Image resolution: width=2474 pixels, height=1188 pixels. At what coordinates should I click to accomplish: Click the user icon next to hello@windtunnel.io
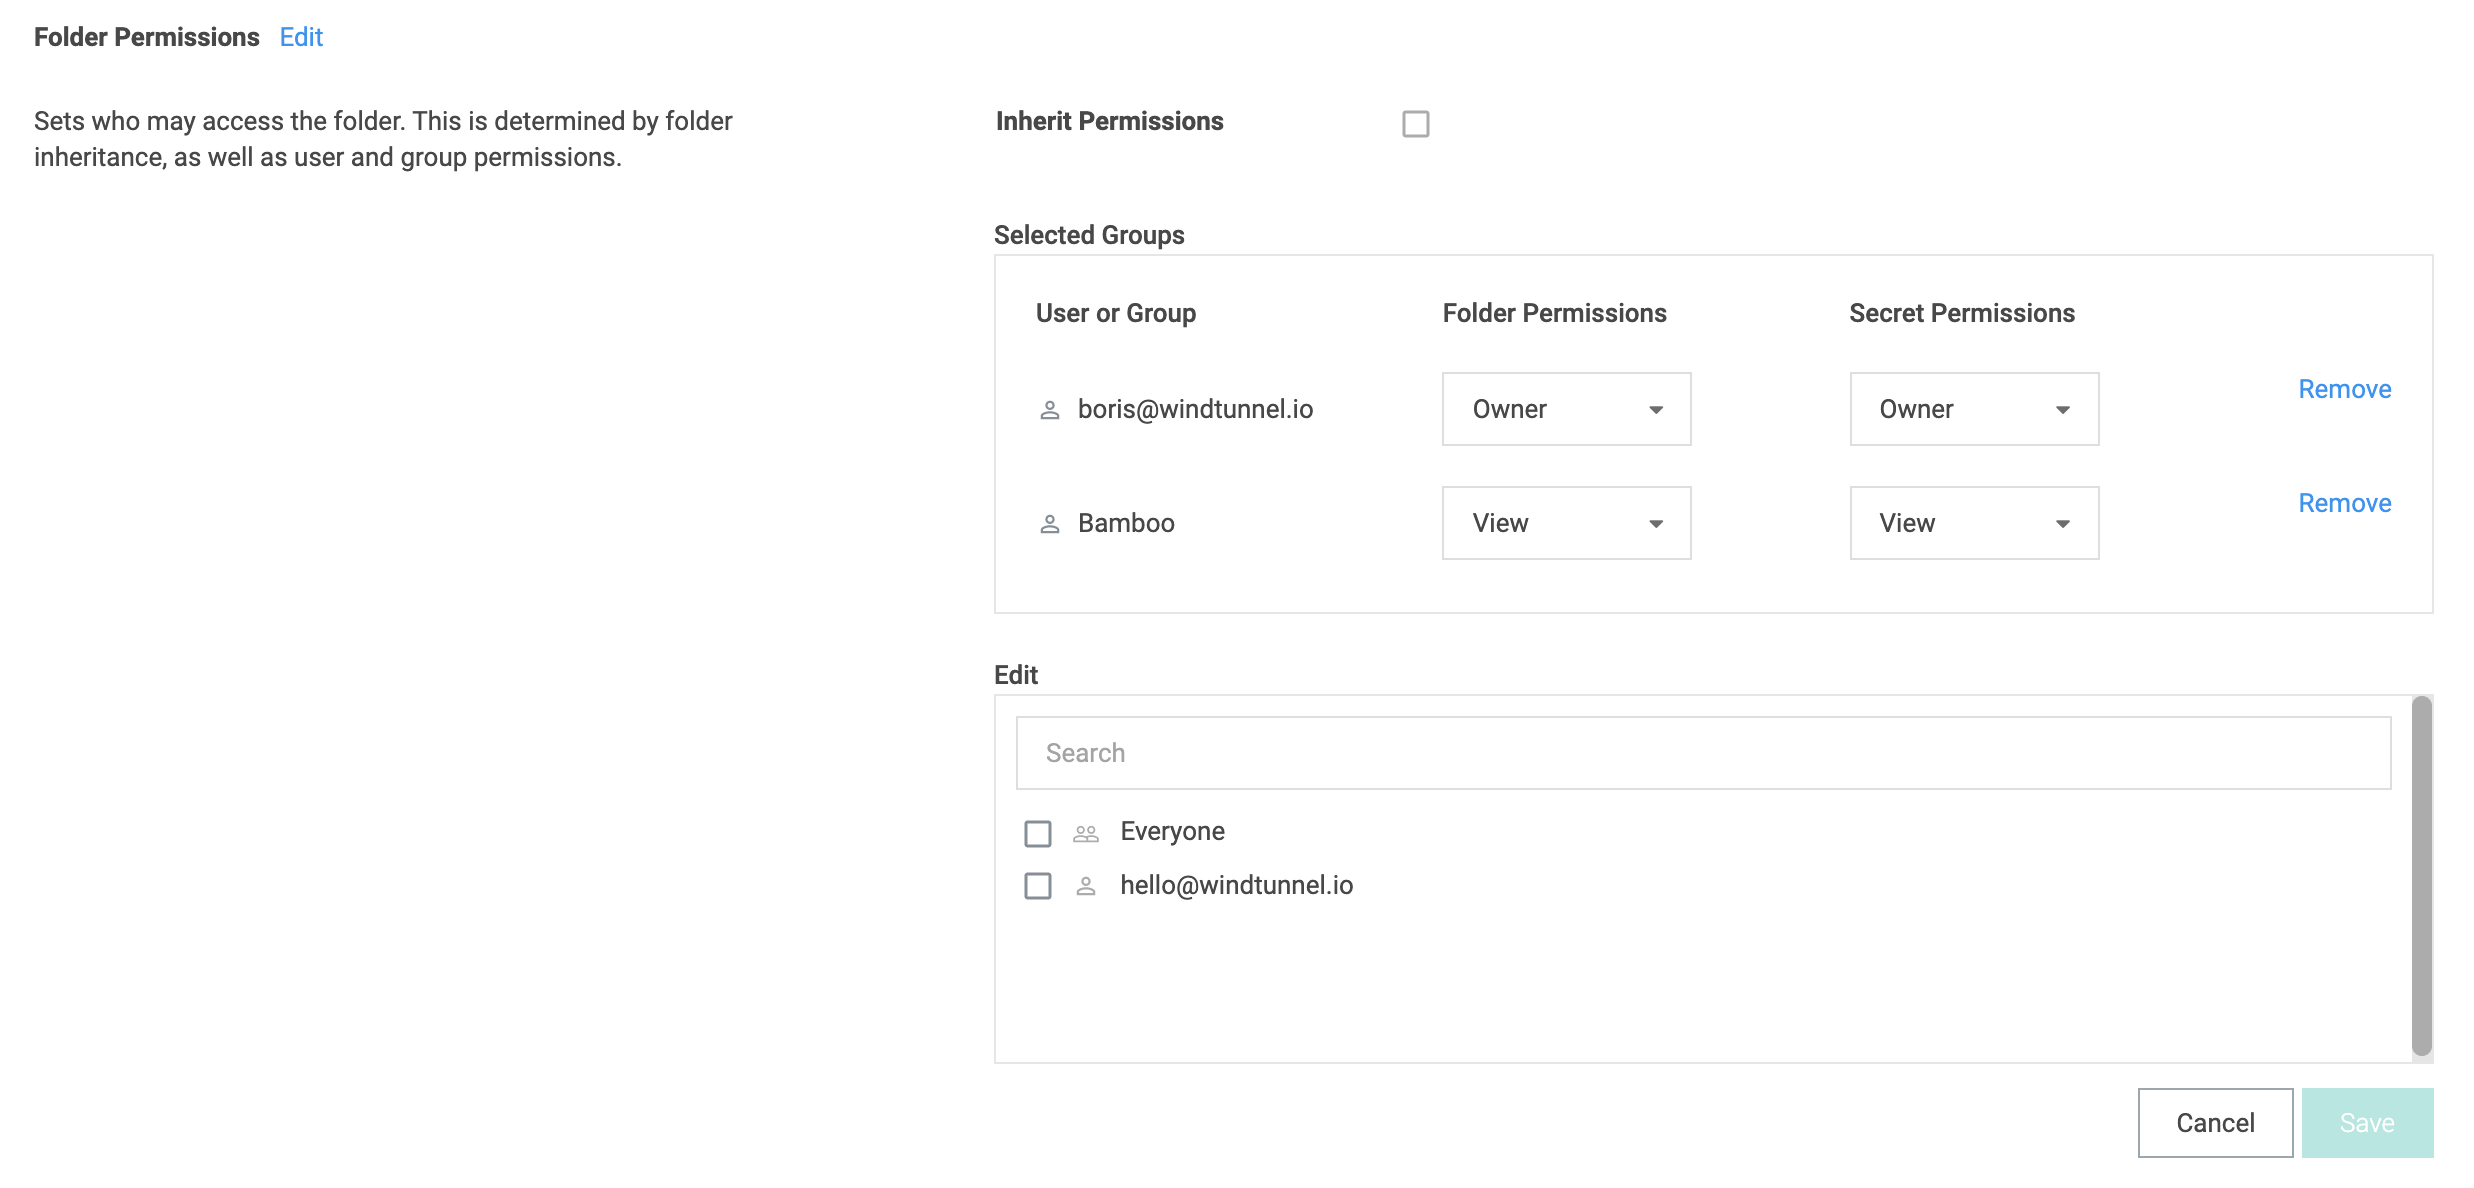pyautogui.click(x=1085, y=886)
